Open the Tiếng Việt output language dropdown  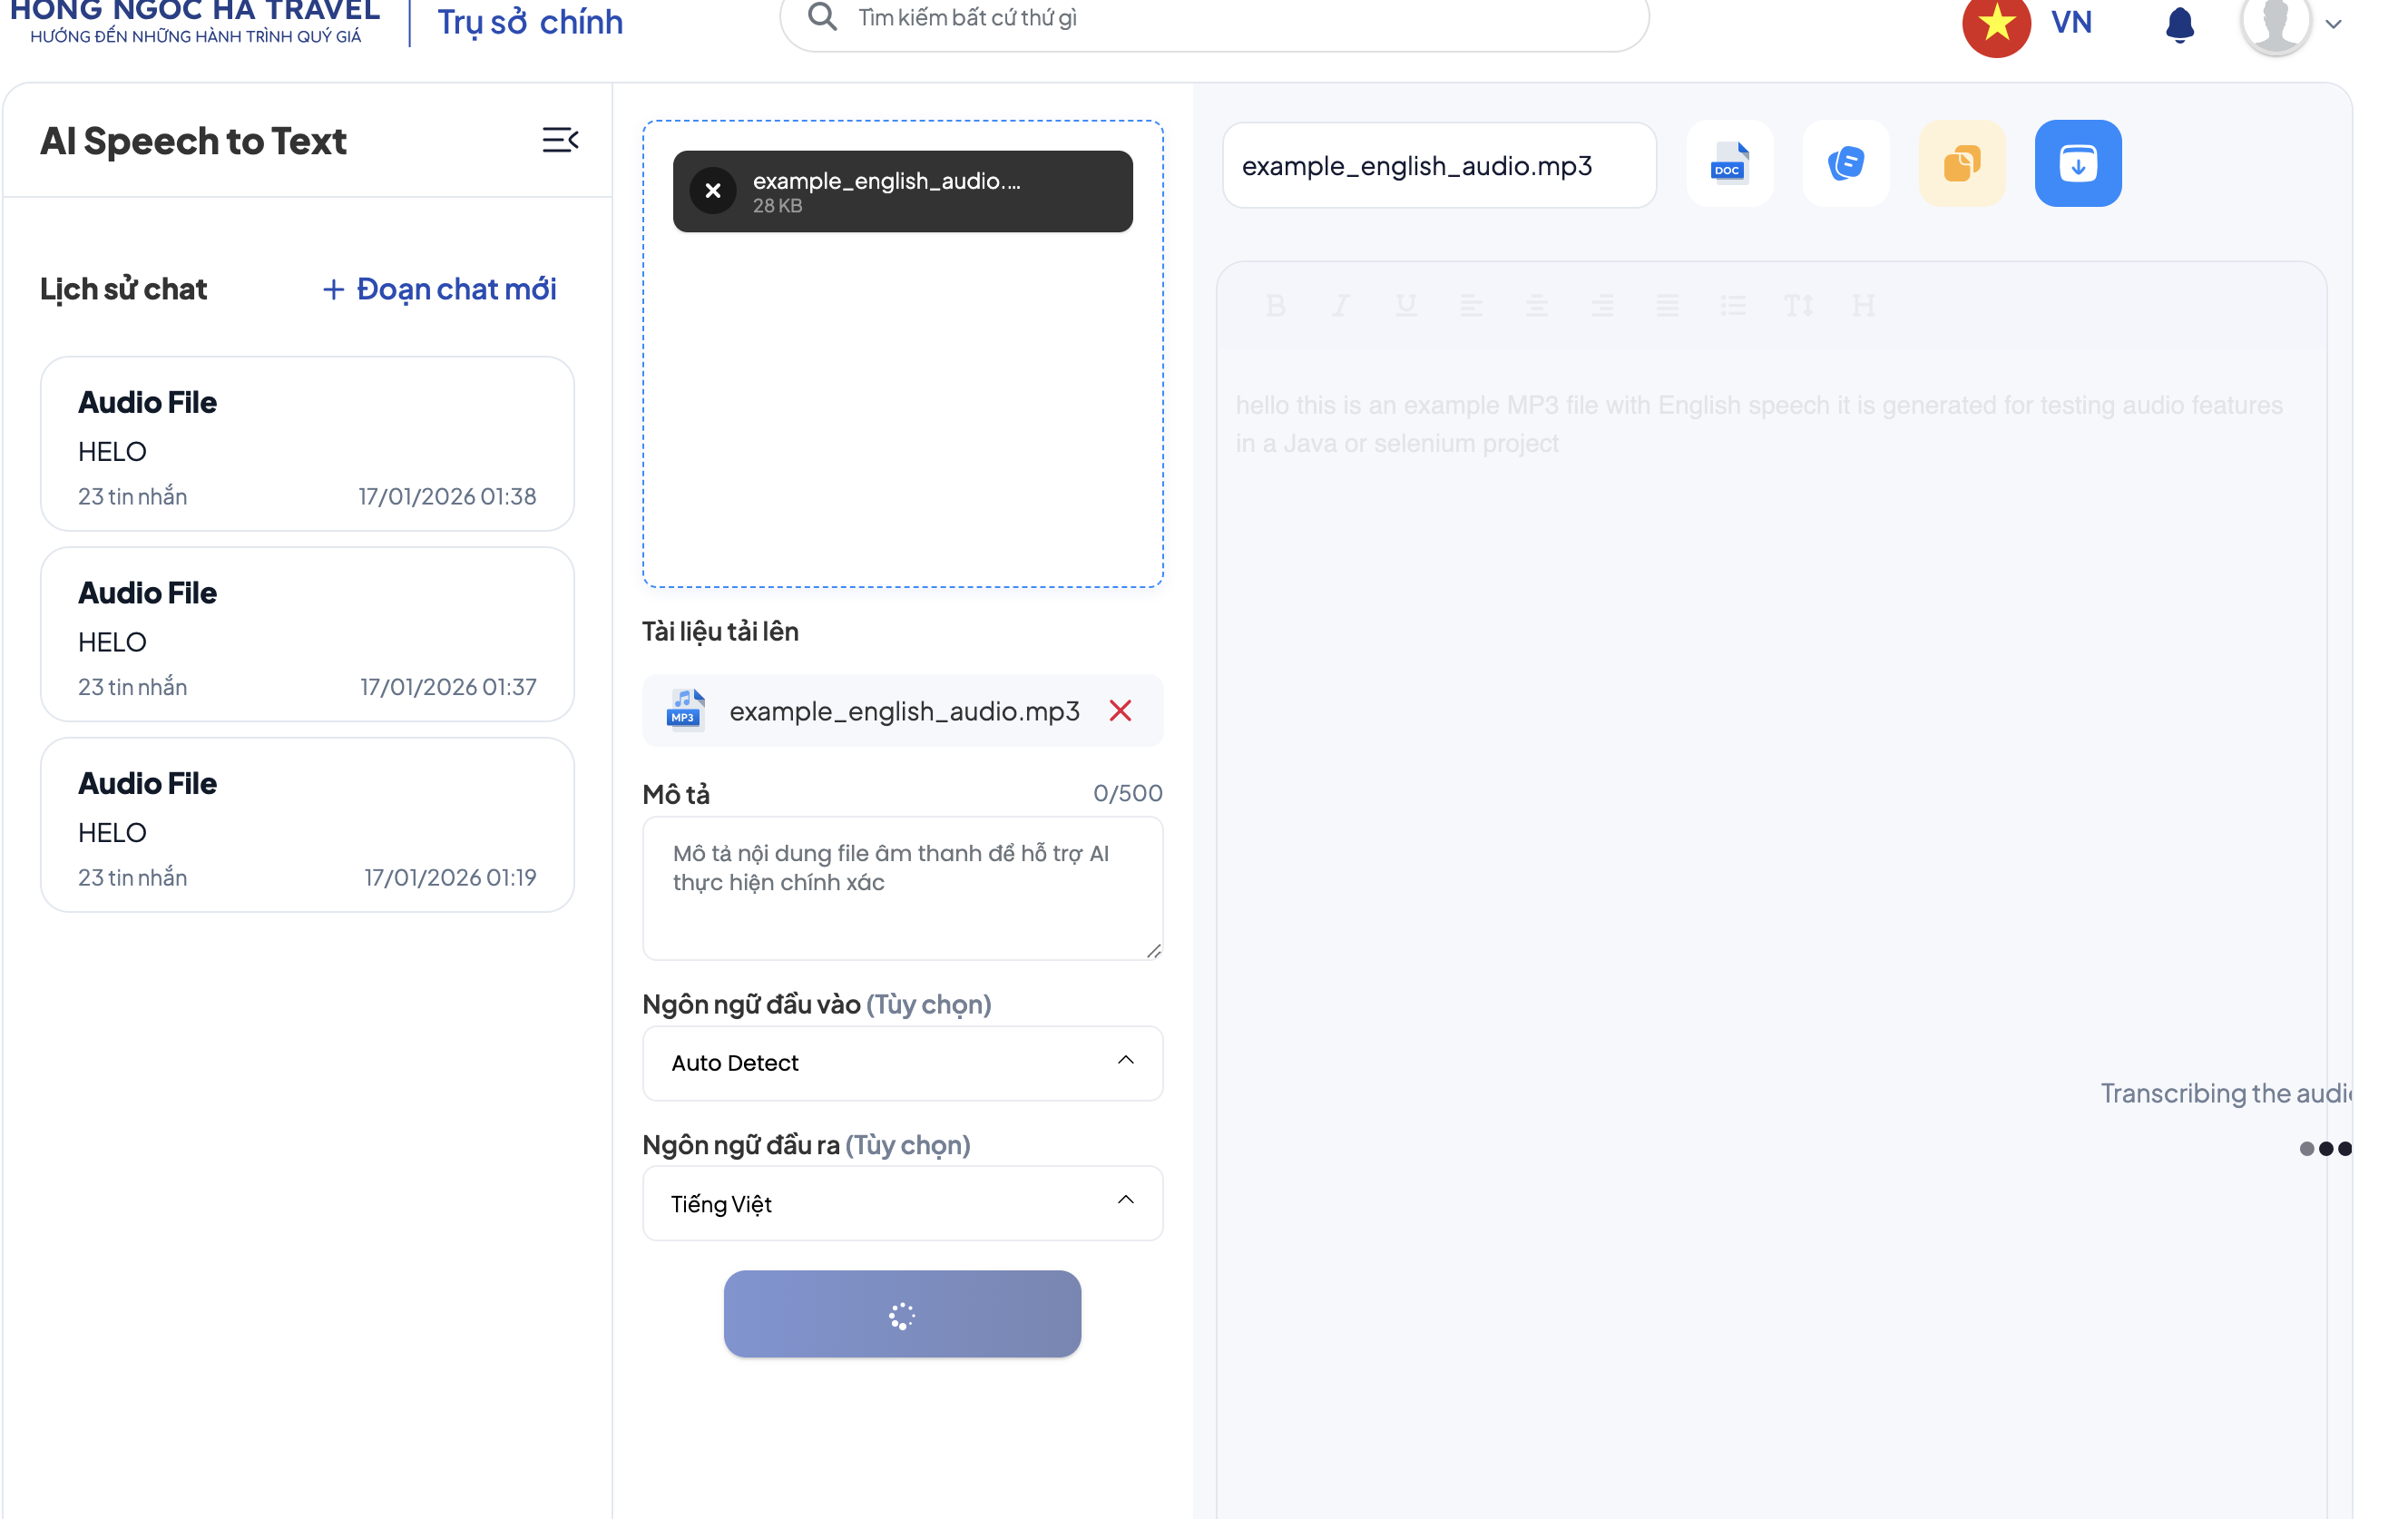tap(902, 1203)
